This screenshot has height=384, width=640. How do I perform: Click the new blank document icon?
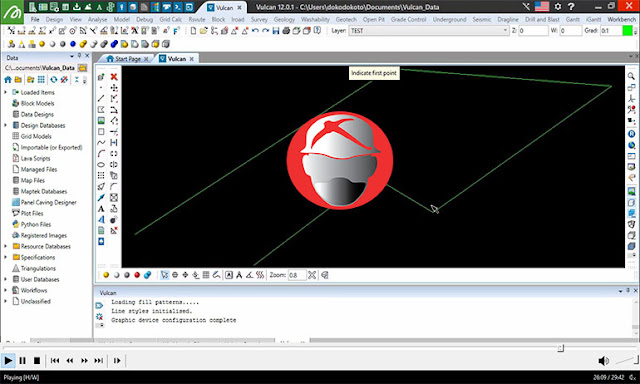point(193,31)
